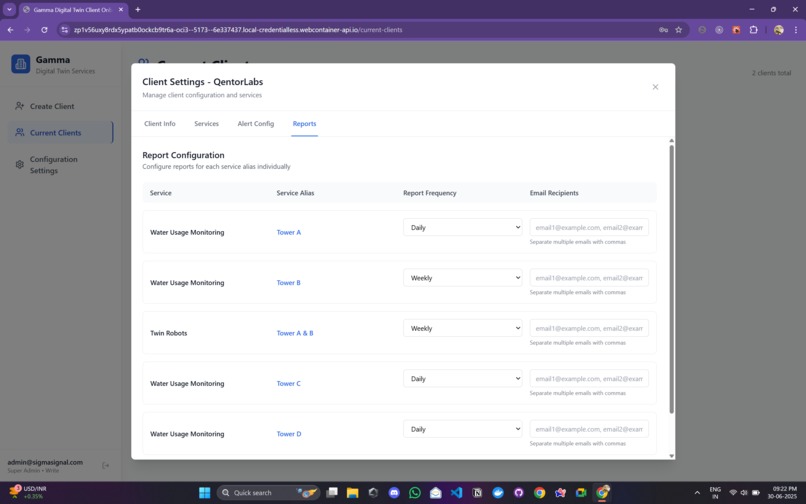This screenshot has height=504, width=806.
Task: Open the Mail app from the taskbar
Action: click(x=435, y=493)
